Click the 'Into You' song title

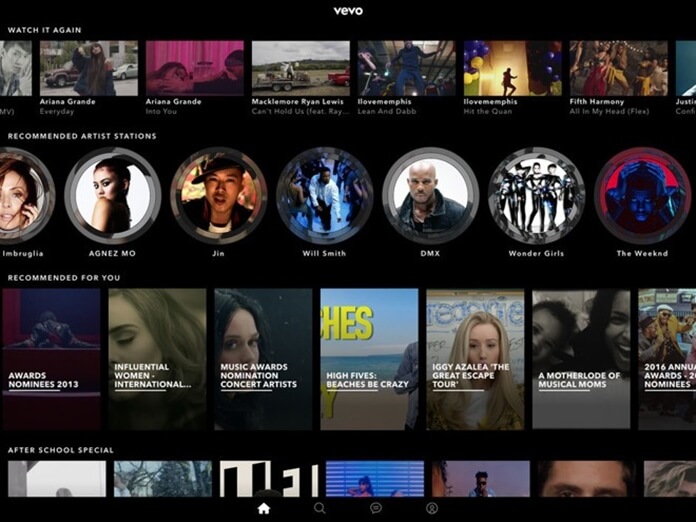click(x=161, y=111)
